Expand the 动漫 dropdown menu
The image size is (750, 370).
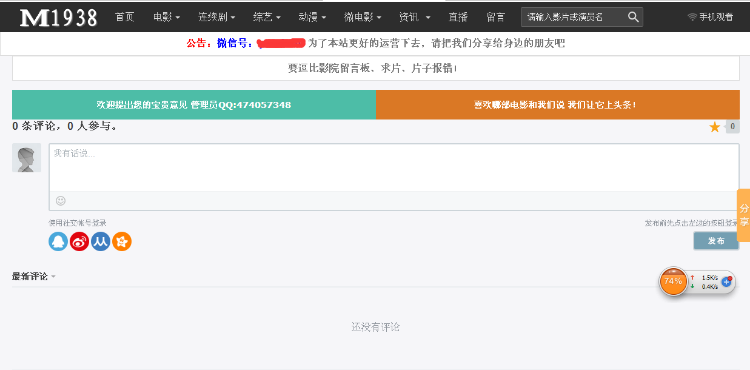(312, 17)
